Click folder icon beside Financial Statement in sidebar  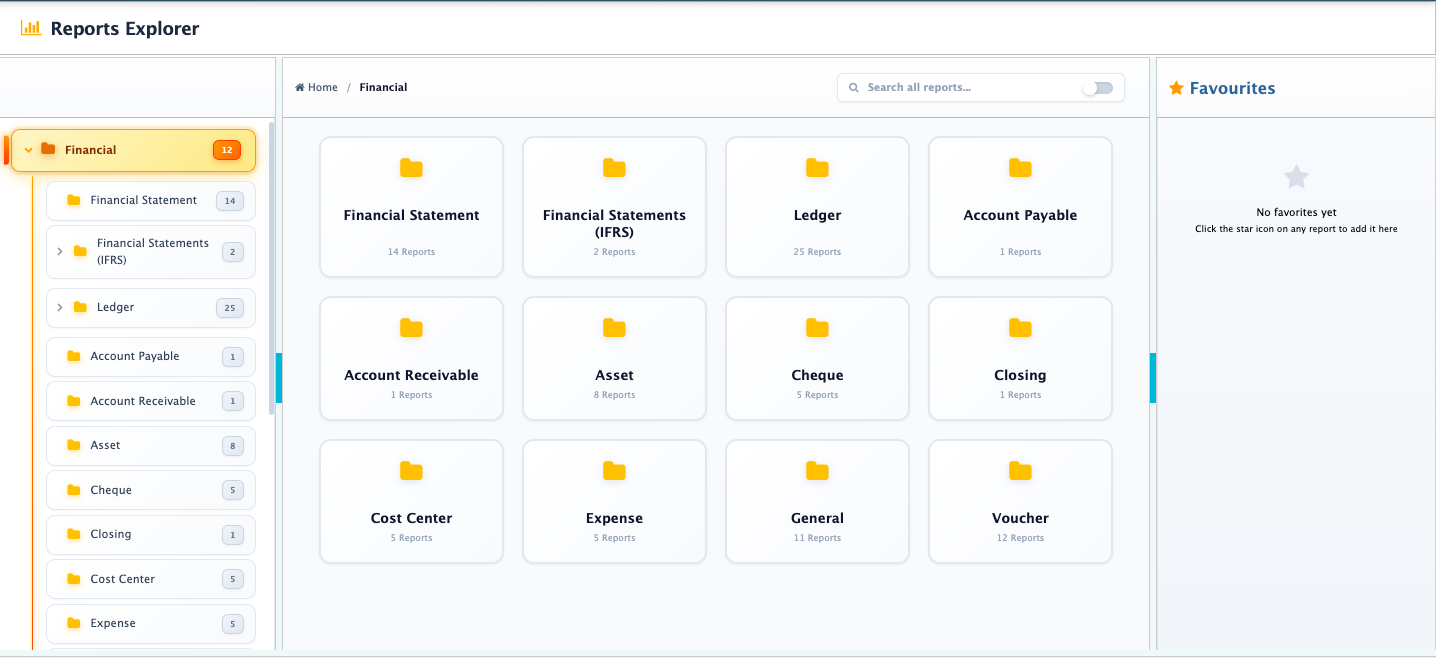(x=73, y=200)
